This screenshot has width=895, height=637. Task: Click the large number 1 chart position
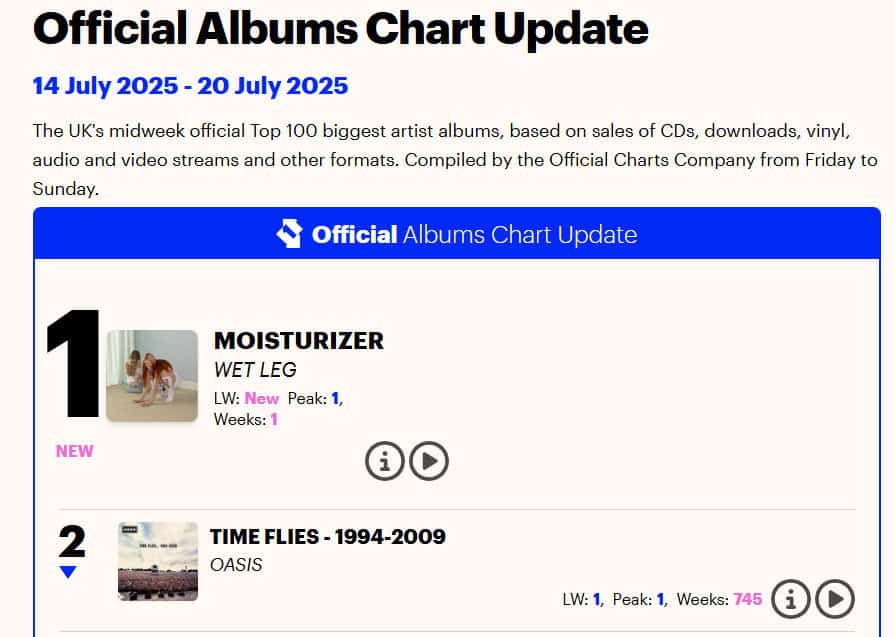74,364
